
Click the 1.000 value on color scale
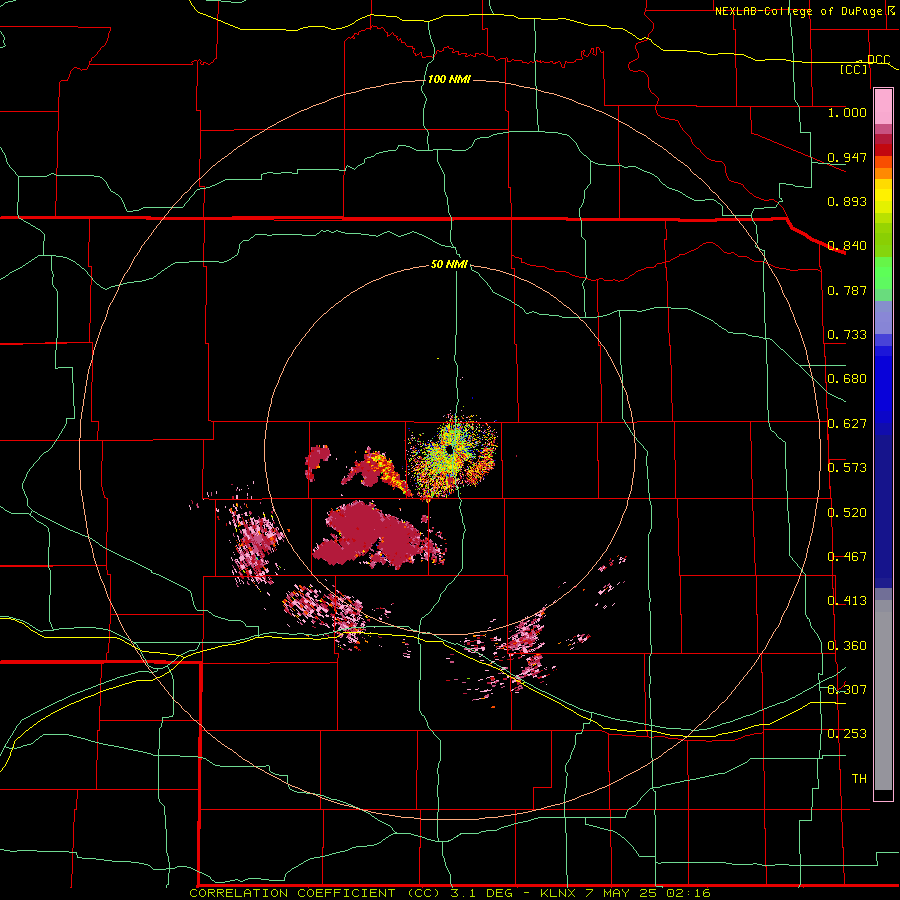[x=847, y=112]
